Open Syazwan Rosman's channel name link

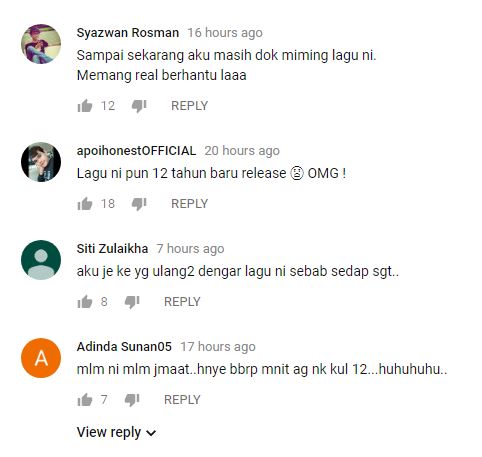128,33
